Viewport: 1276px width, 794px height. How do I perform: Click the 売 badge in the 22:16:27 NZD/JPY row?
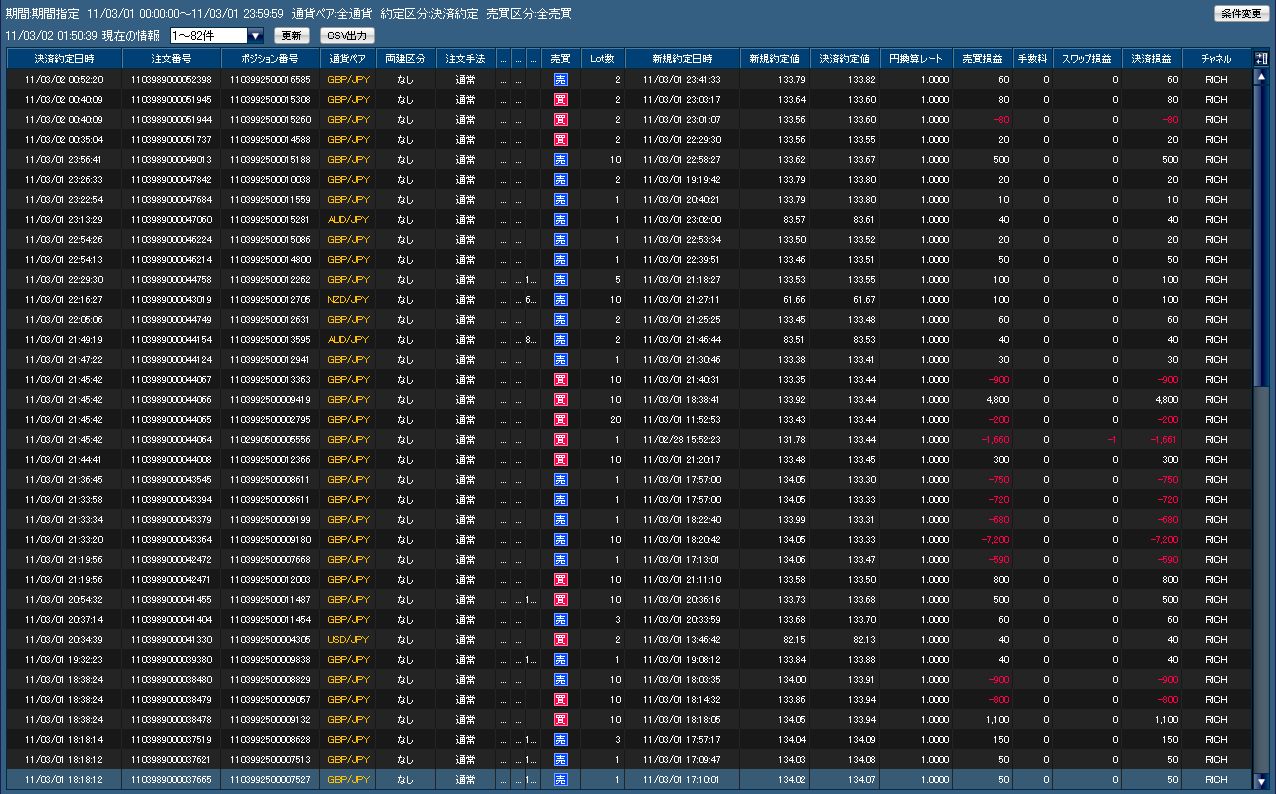tap(560, 299)
